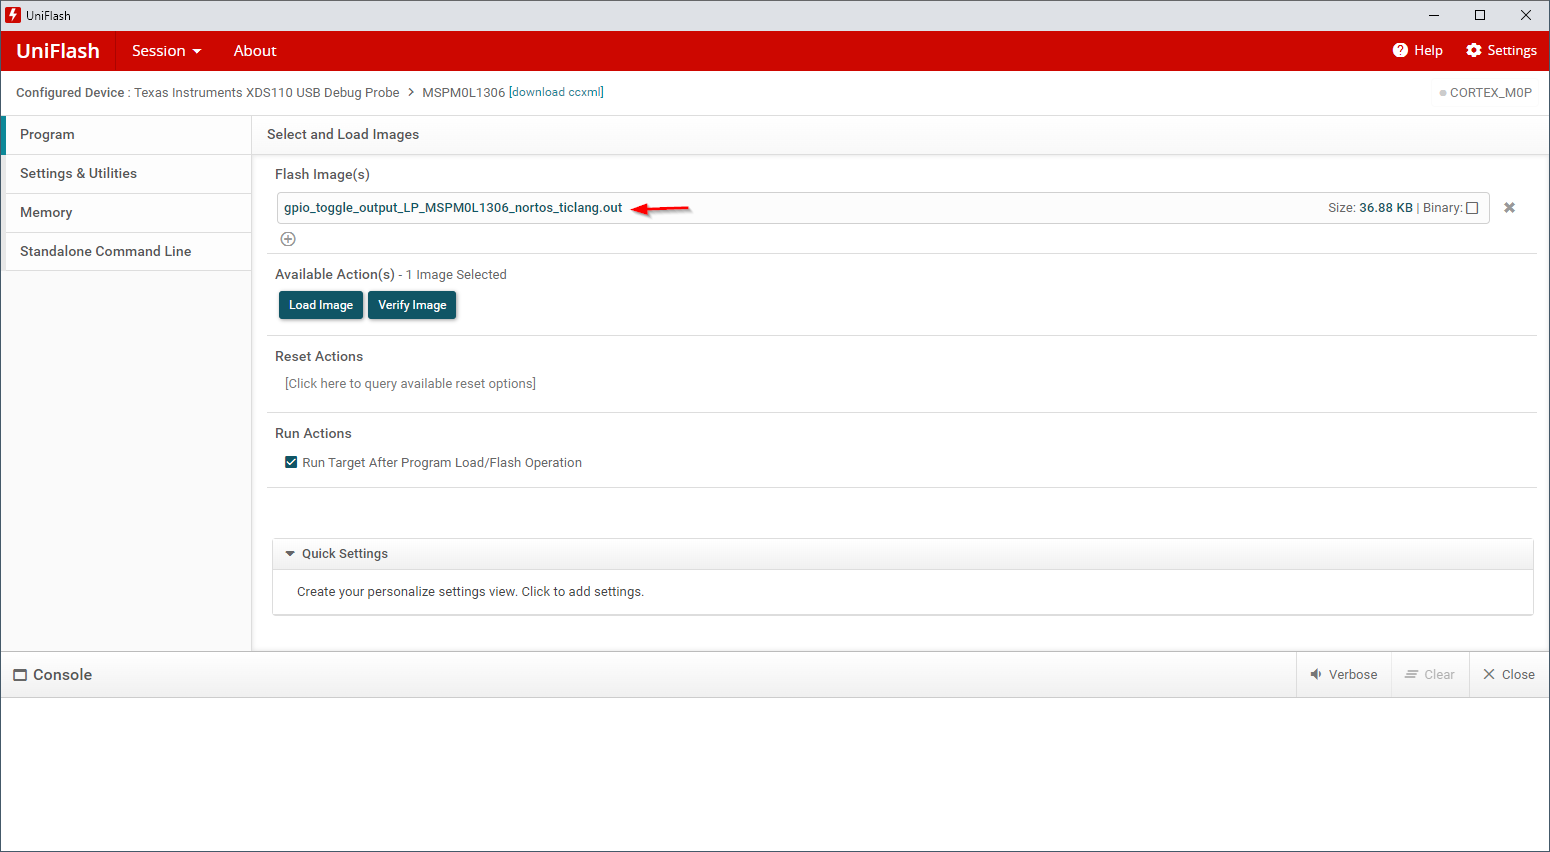The height and width of the screenshot is (852, 1550).
Task: Clear the console output
Action: click(x=1430, y=675)
